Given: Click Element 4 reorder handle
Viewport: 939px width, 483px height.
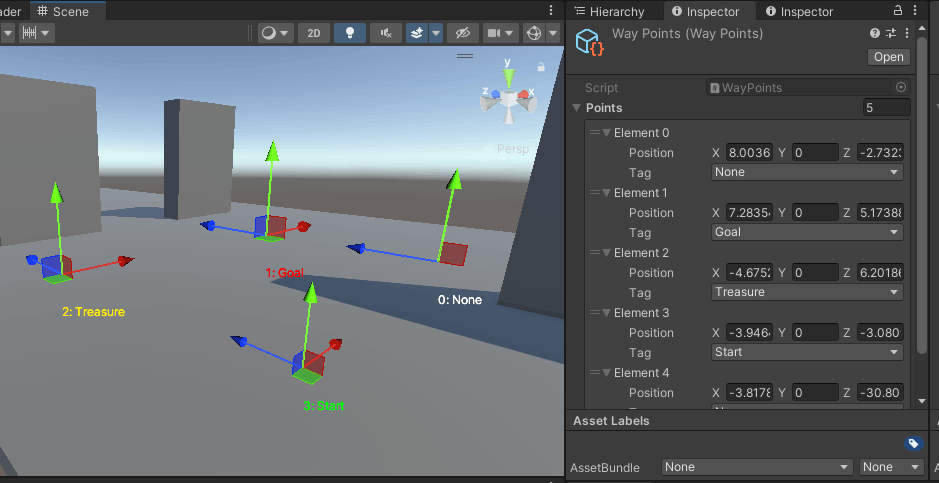Looking at the screenshot, I should click(595, 372).
